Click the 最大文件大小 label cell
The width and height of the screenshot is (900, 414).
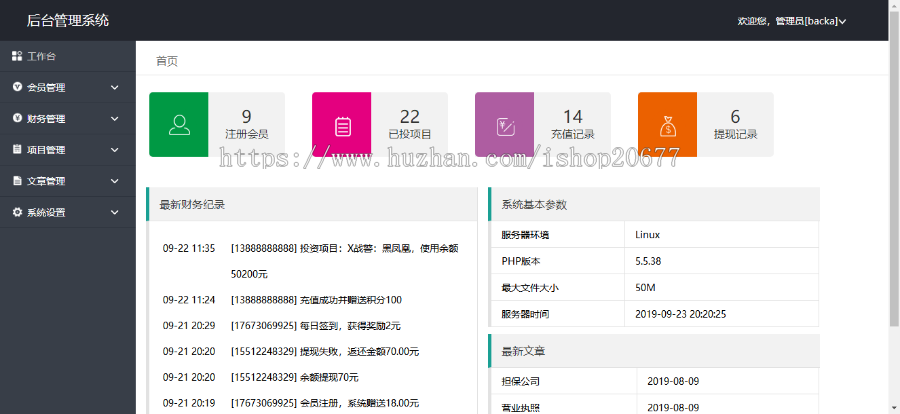[x=558, y=288]
